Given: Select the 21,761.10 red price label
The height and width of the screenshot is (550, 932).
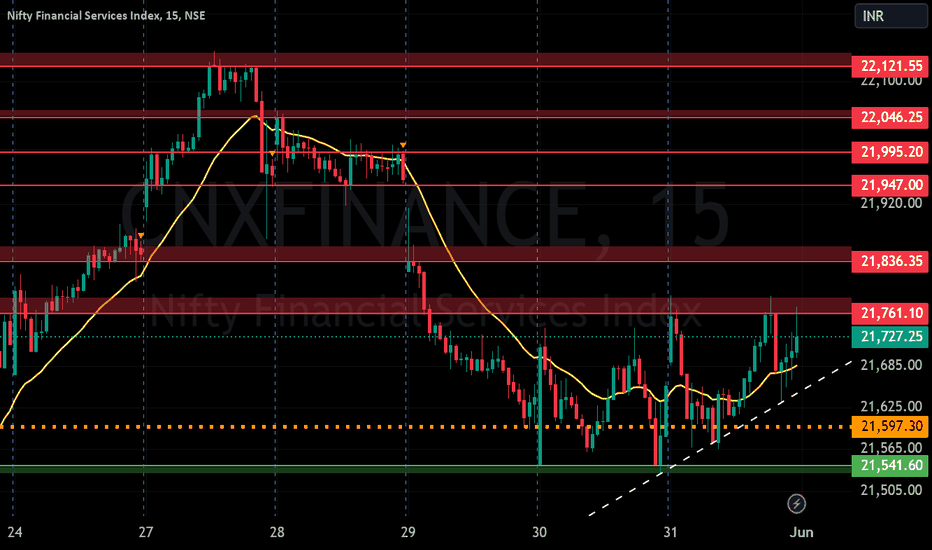Looking at the screenshot, I should (x=890, y=313).
